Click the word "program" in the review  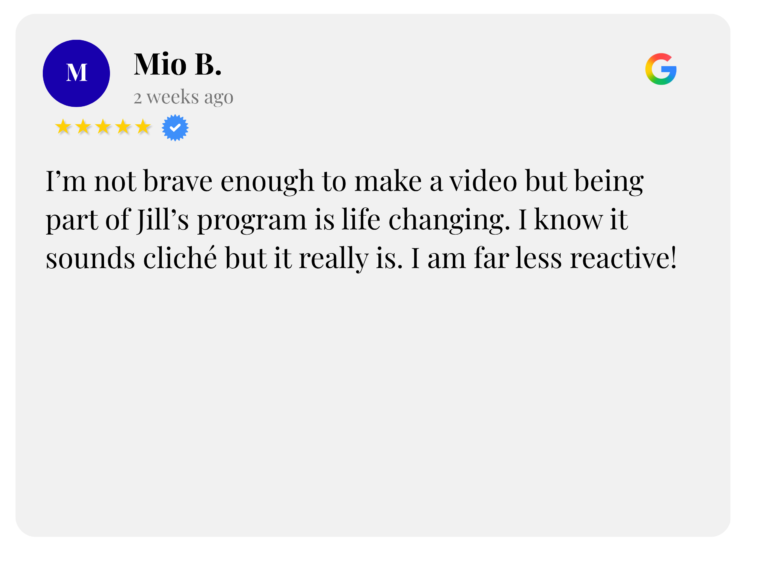(x=249, y=220)
